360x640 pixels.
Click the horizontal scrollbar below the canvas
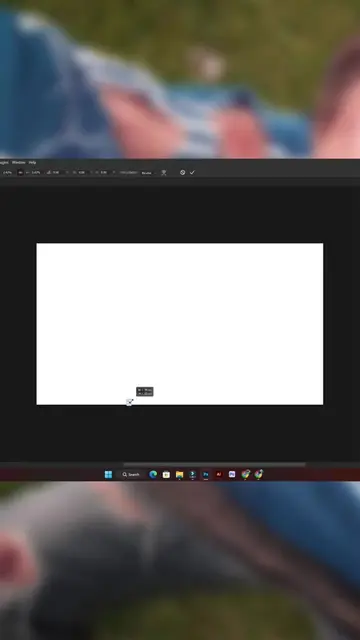(x=214, y=464)
